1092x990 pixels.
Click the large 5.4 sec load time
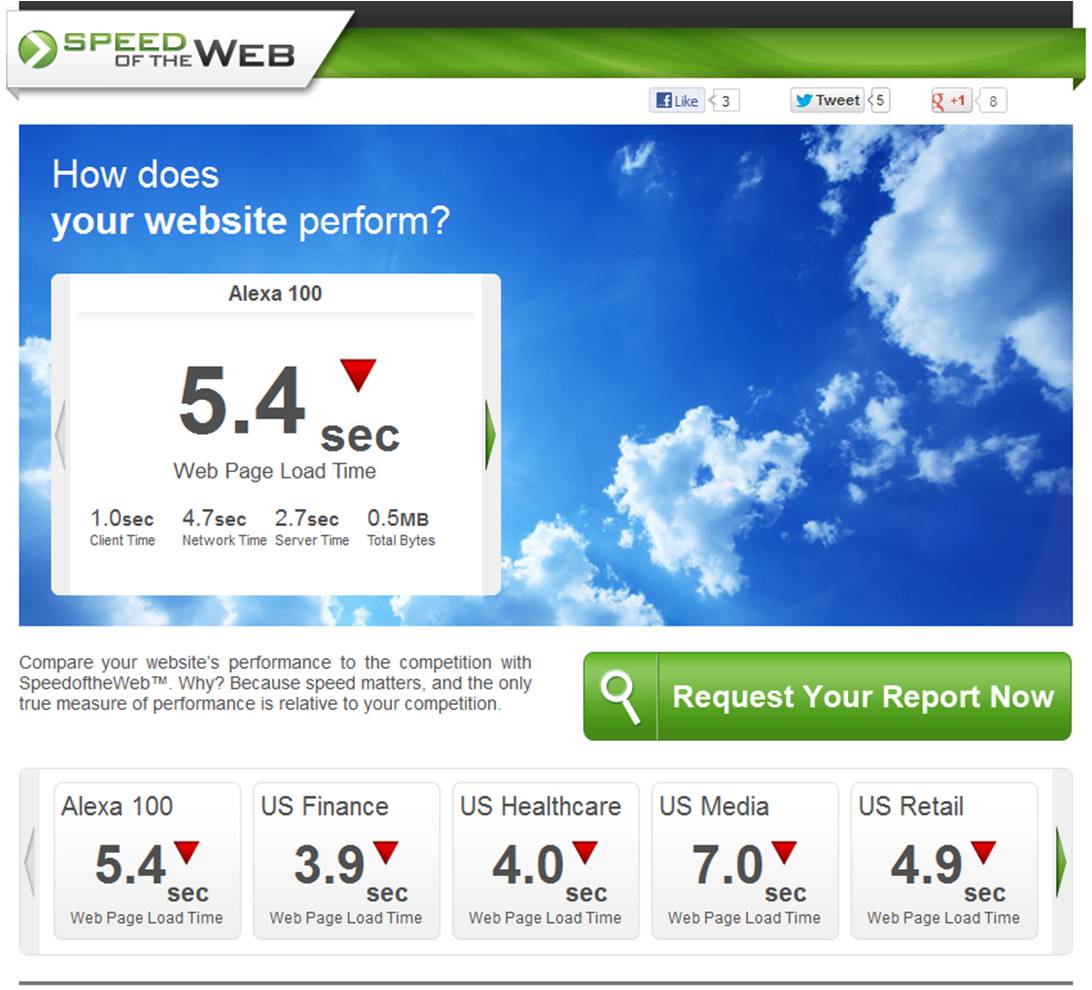click(288, 409)
